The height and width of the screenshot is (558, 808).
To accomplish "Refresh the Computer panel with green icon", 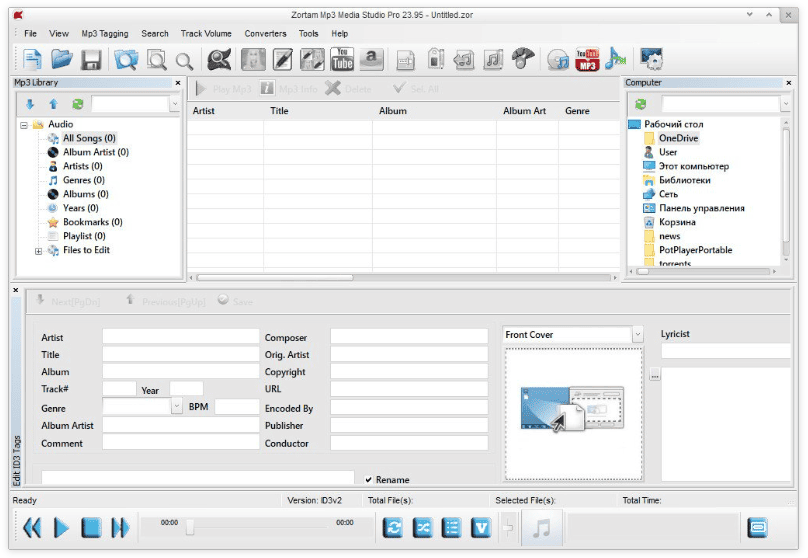I will [x=641, y=105].
